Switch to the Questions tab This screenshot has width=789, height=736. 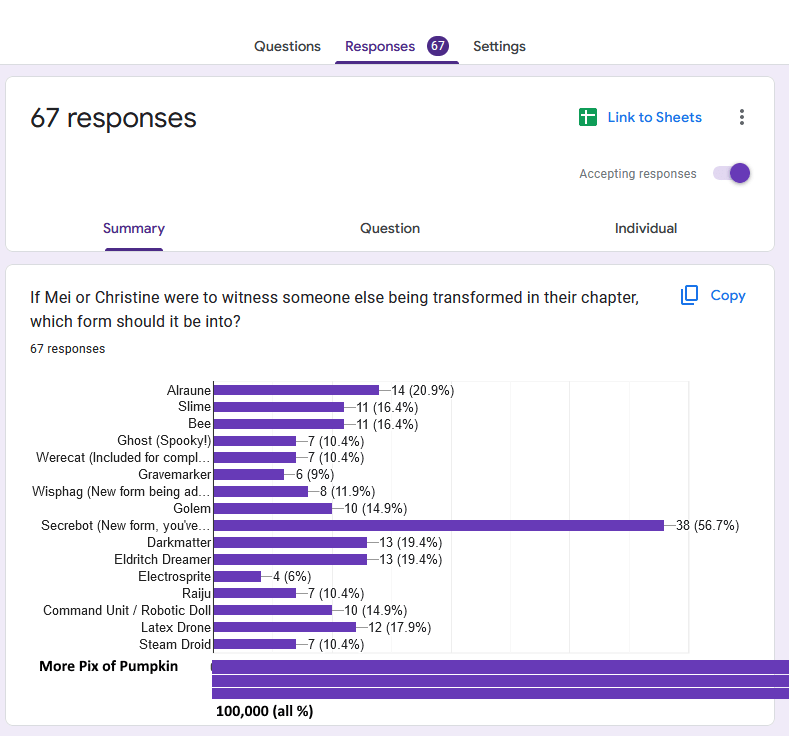[x=287, y=46]
